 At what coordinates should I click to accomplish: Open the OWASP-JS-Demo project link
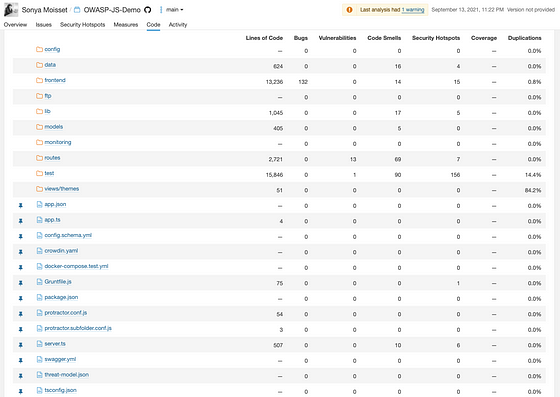112,10
